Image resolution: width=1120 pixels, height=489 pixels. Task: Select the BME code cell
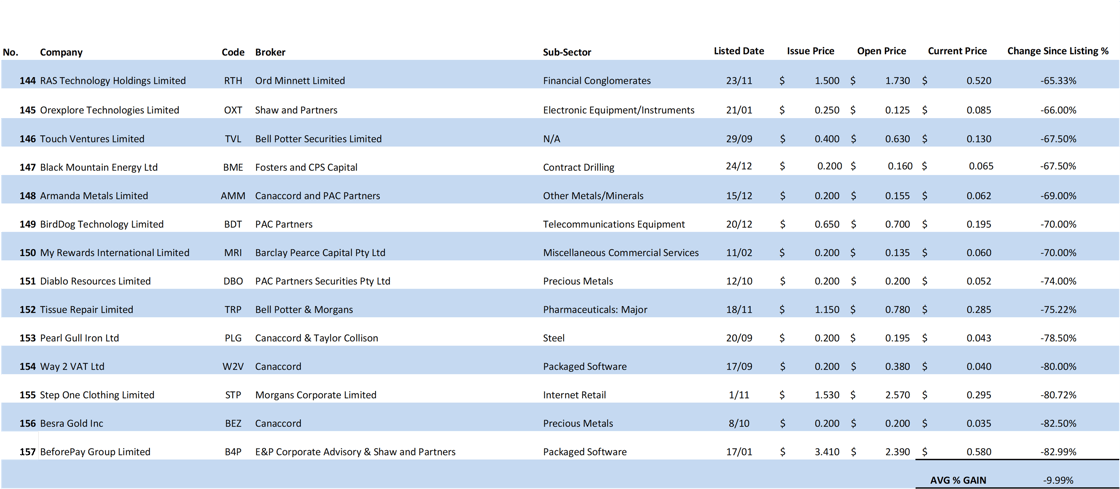click(x=233, y=167)
